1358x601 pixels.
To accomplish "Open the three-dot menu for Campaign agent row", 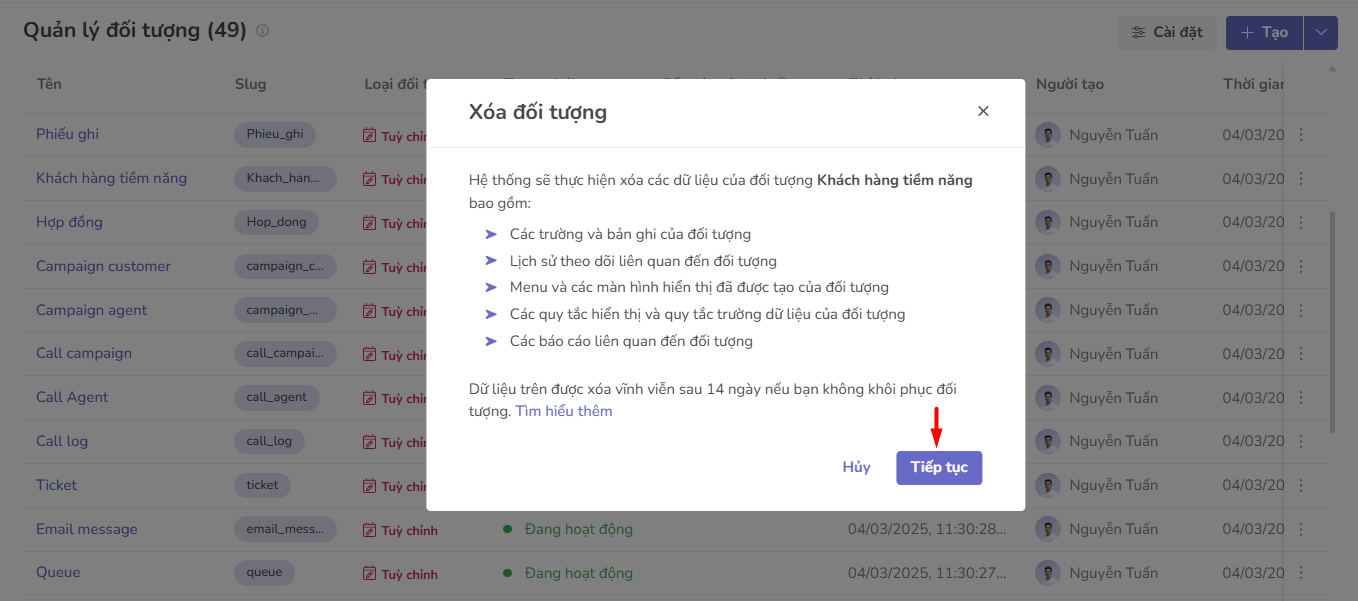I will tap(1301, 310).
